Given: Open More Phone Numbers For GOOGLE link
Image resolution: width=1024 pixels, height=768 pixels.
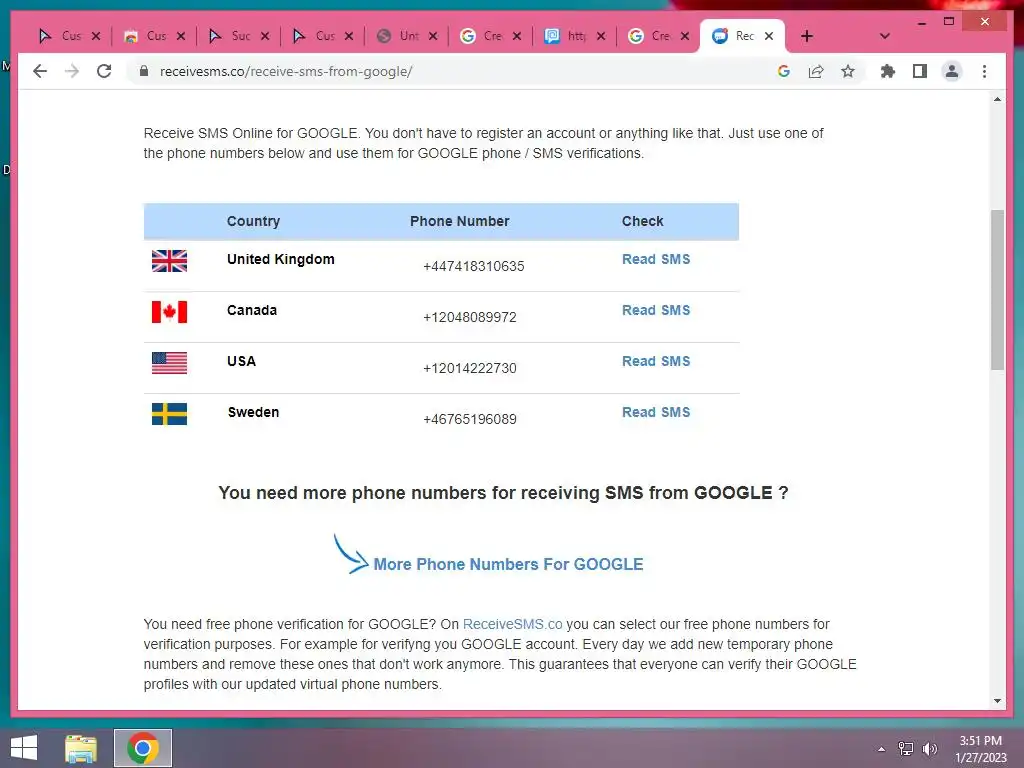Looking at the screenshot, I should 508,564.
